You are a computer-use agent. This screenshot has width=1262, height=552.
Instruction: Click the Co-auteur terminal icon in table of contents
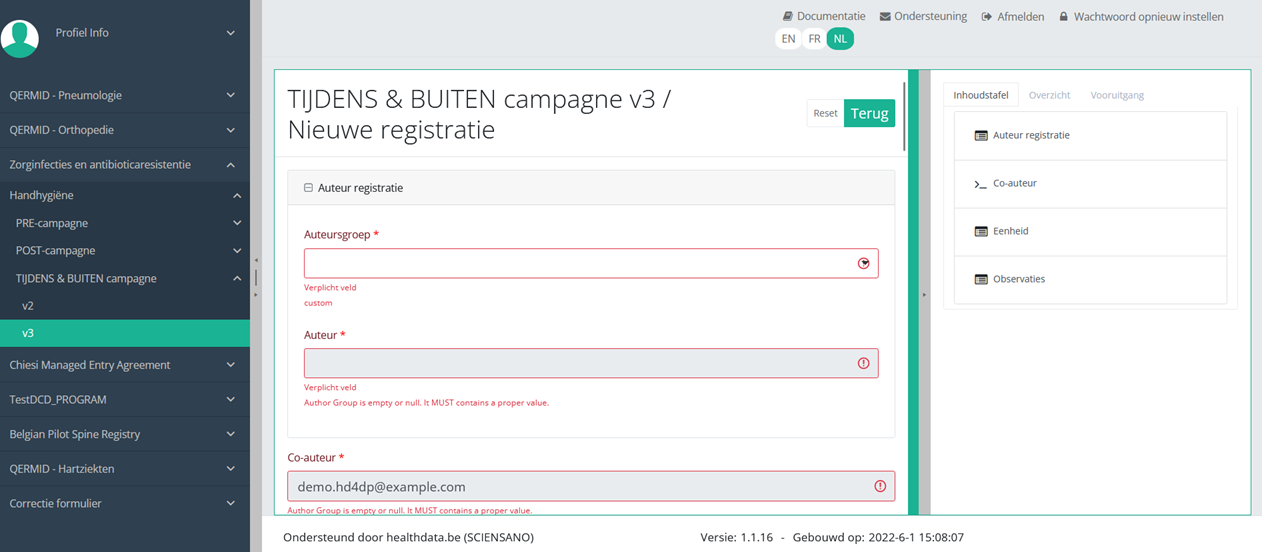pyautogui.click(x=981, y=184)
